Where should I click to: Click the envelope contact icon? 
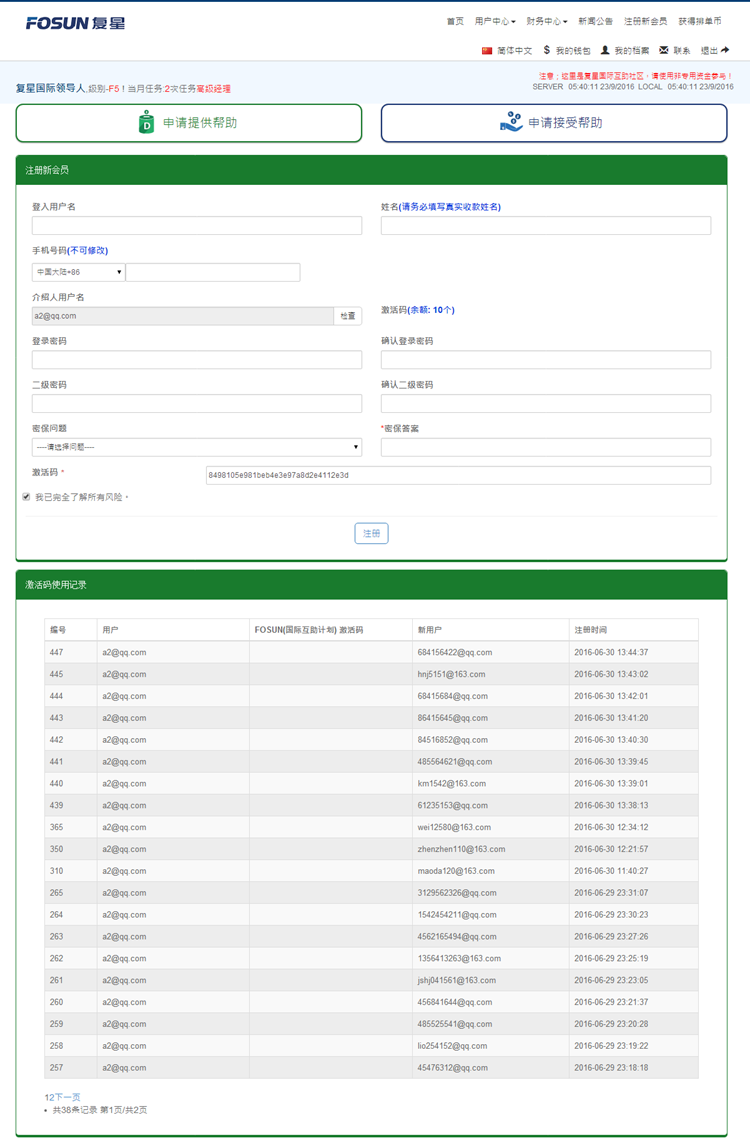pos(663,50)
